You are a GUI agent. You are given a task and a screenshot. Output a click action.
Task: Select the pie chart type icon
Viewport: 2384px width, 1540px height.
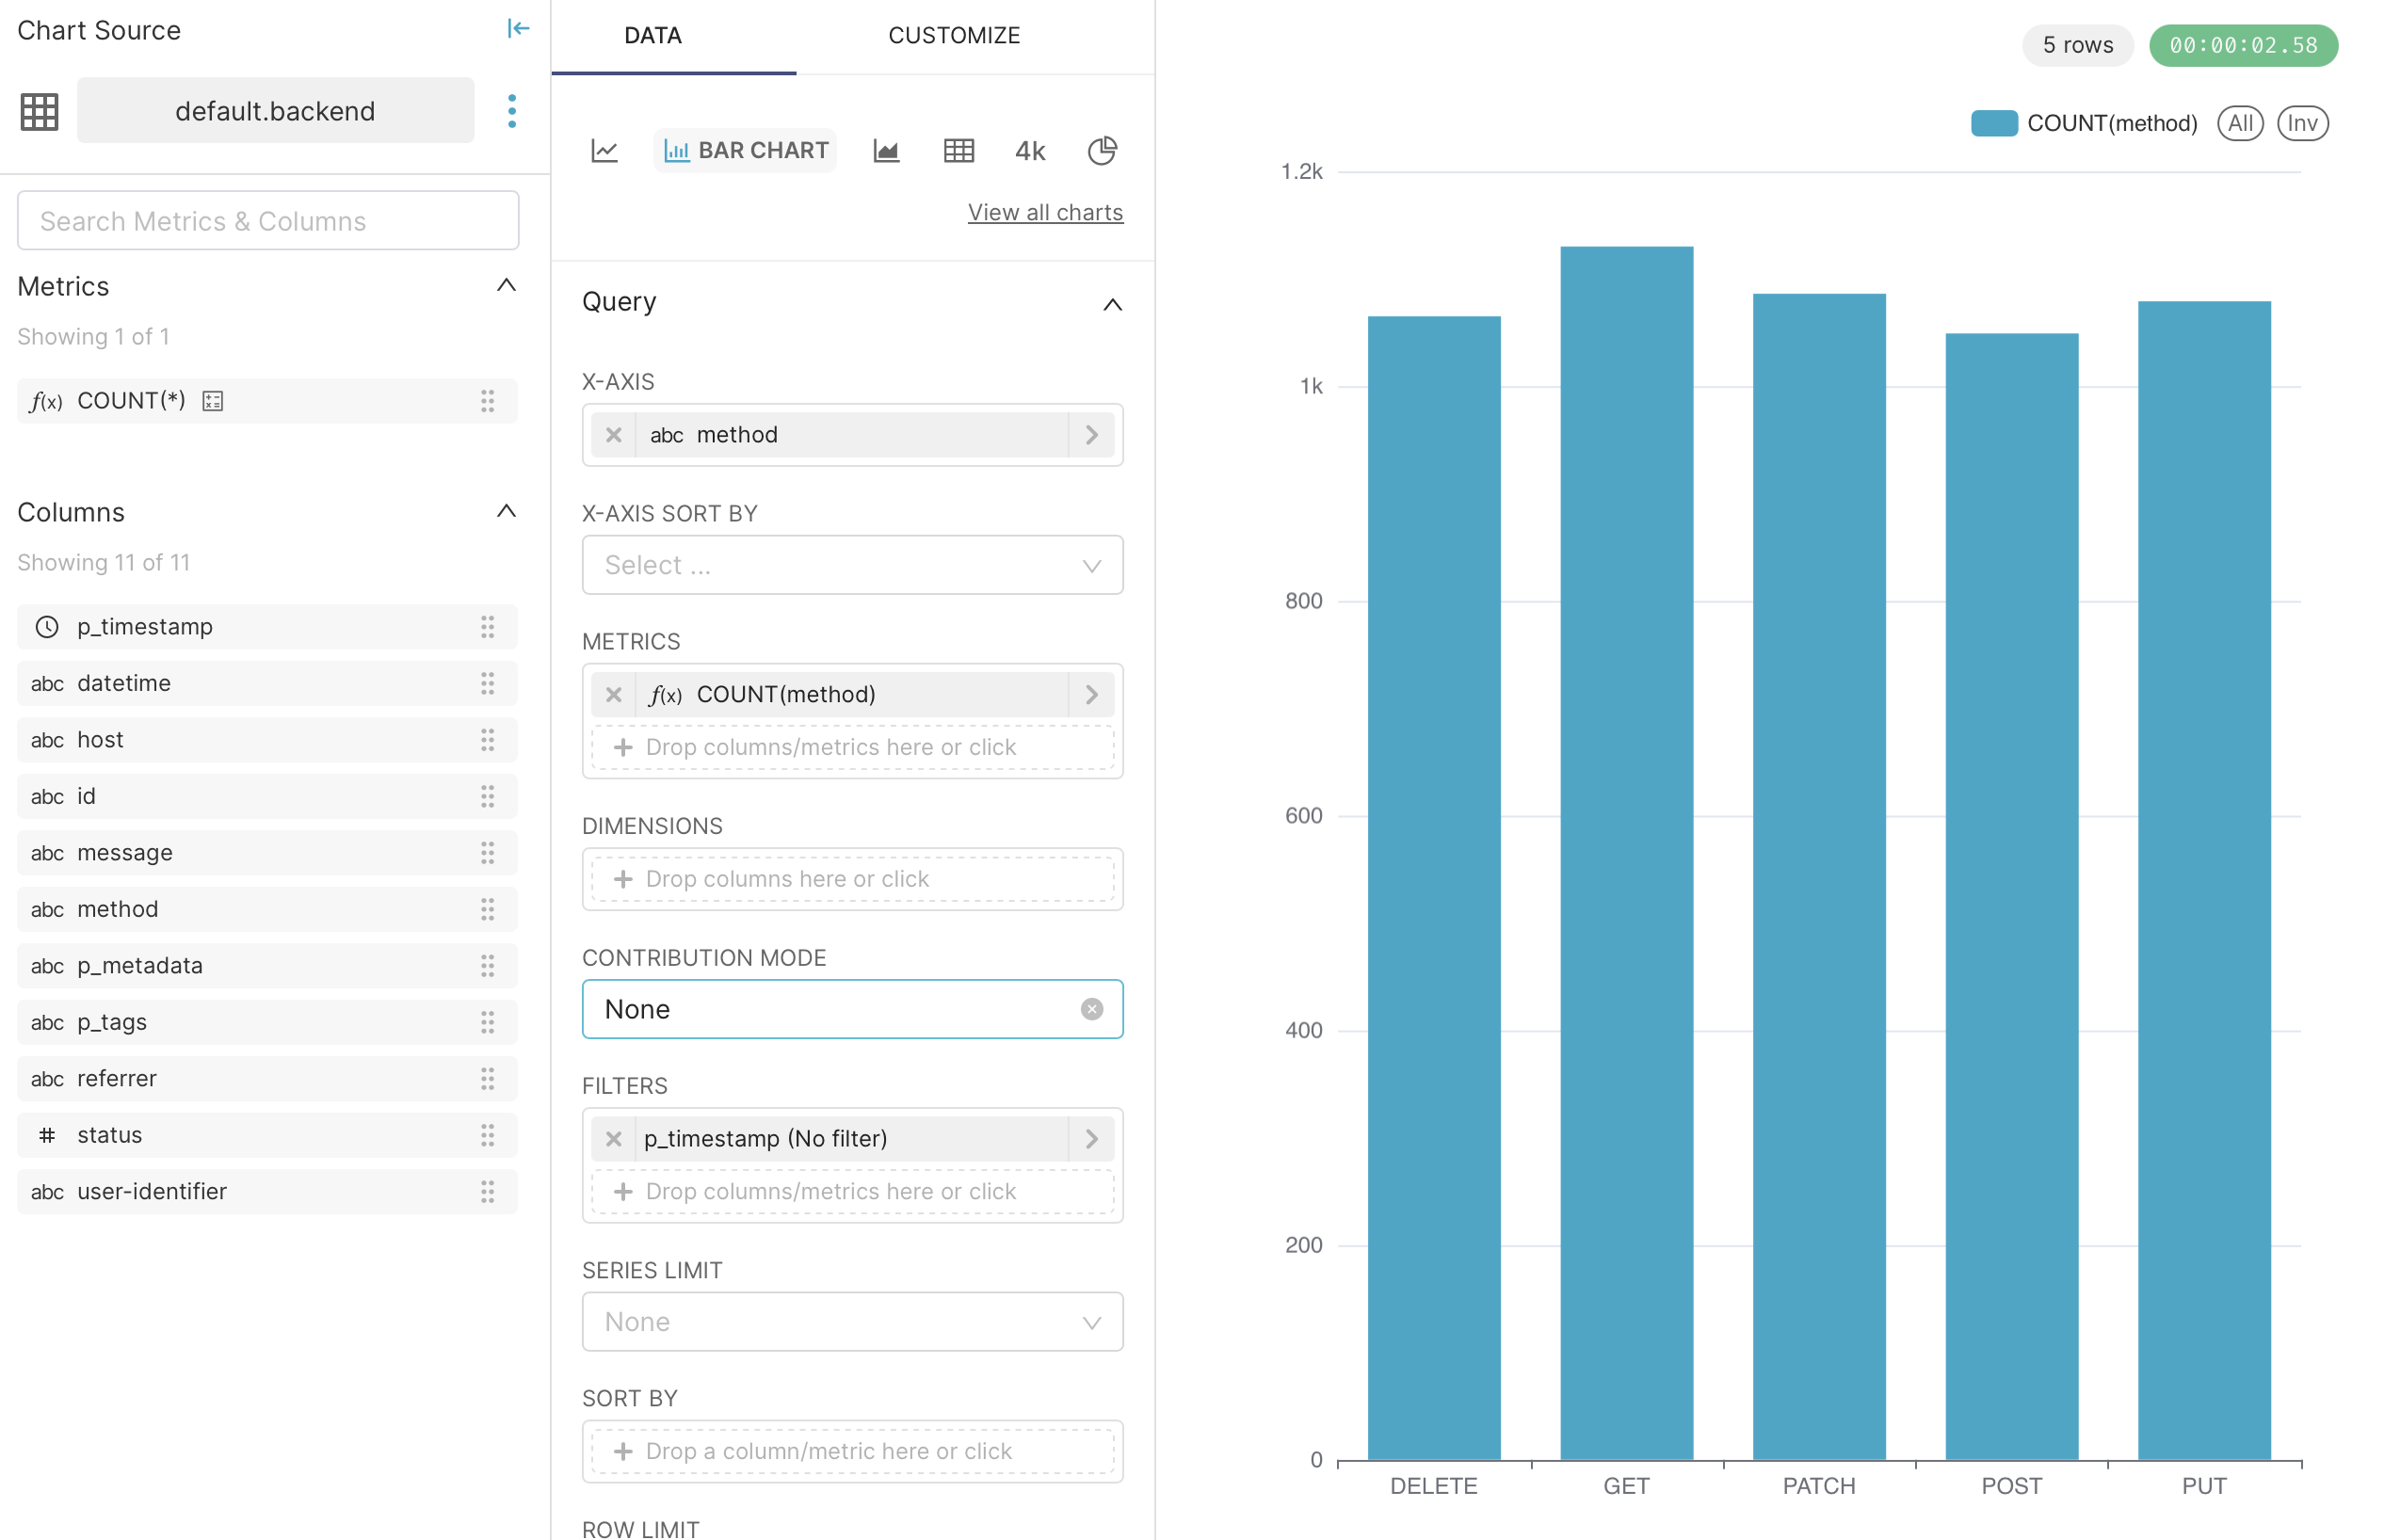pos(1101,150)
